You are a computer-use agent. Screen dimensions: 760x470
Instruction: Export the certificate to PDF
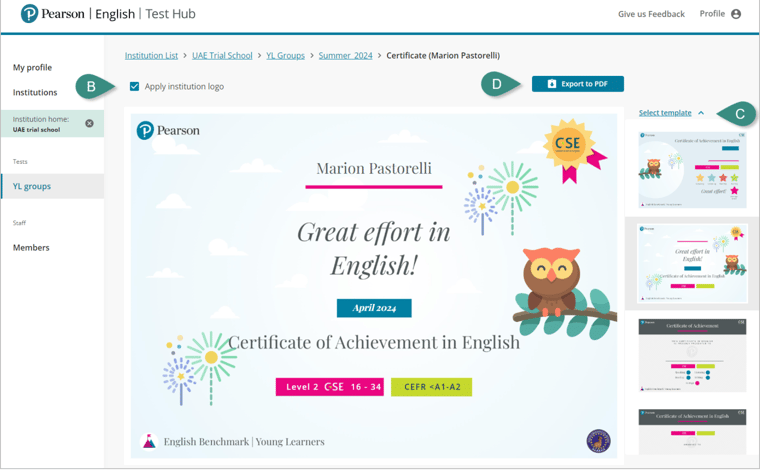click(577, 84)
